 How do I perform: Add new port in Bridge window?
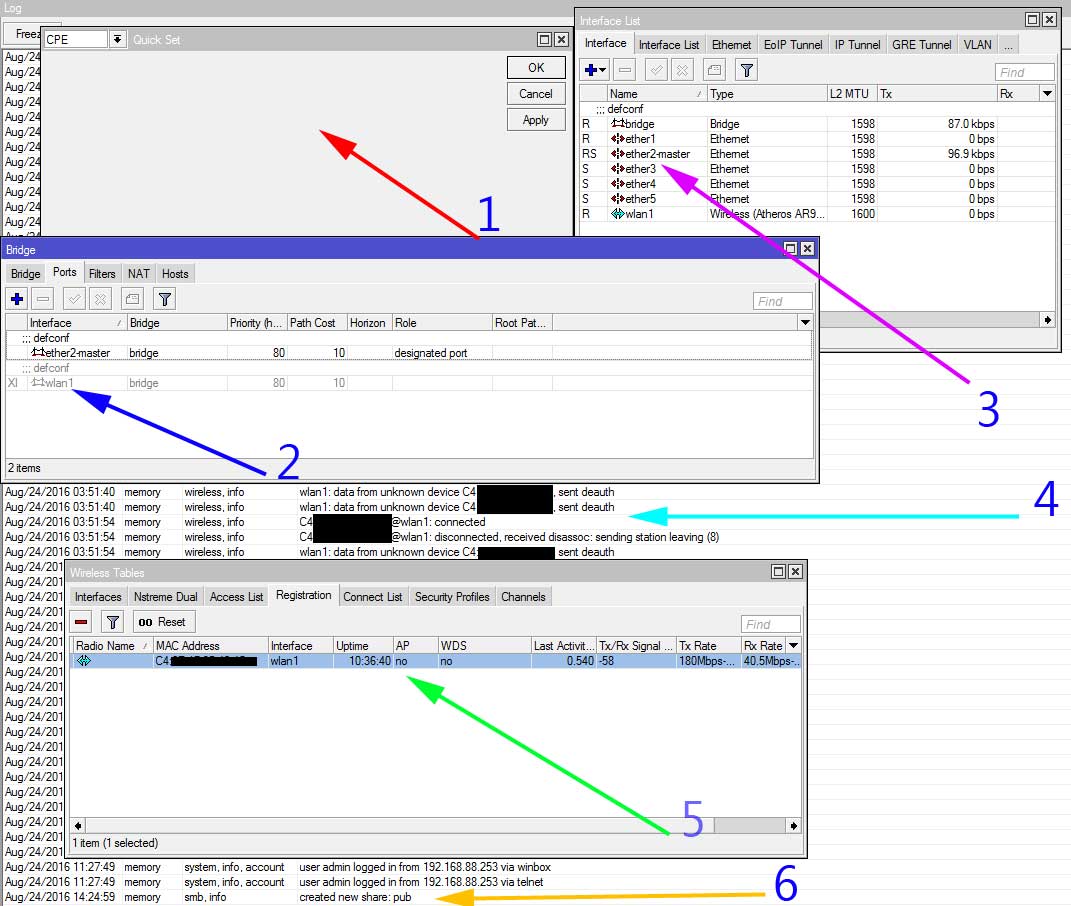[17, 299]
